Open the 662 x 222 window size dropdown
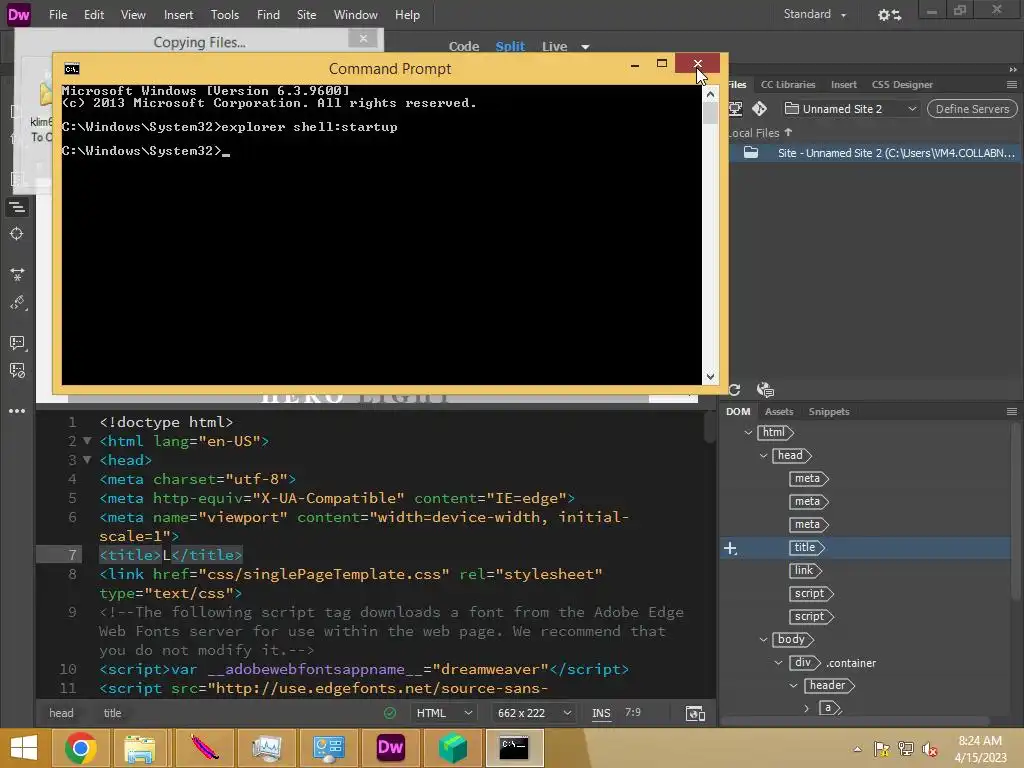This screenshot has width=1024, height=768. [x=535, y=713]
